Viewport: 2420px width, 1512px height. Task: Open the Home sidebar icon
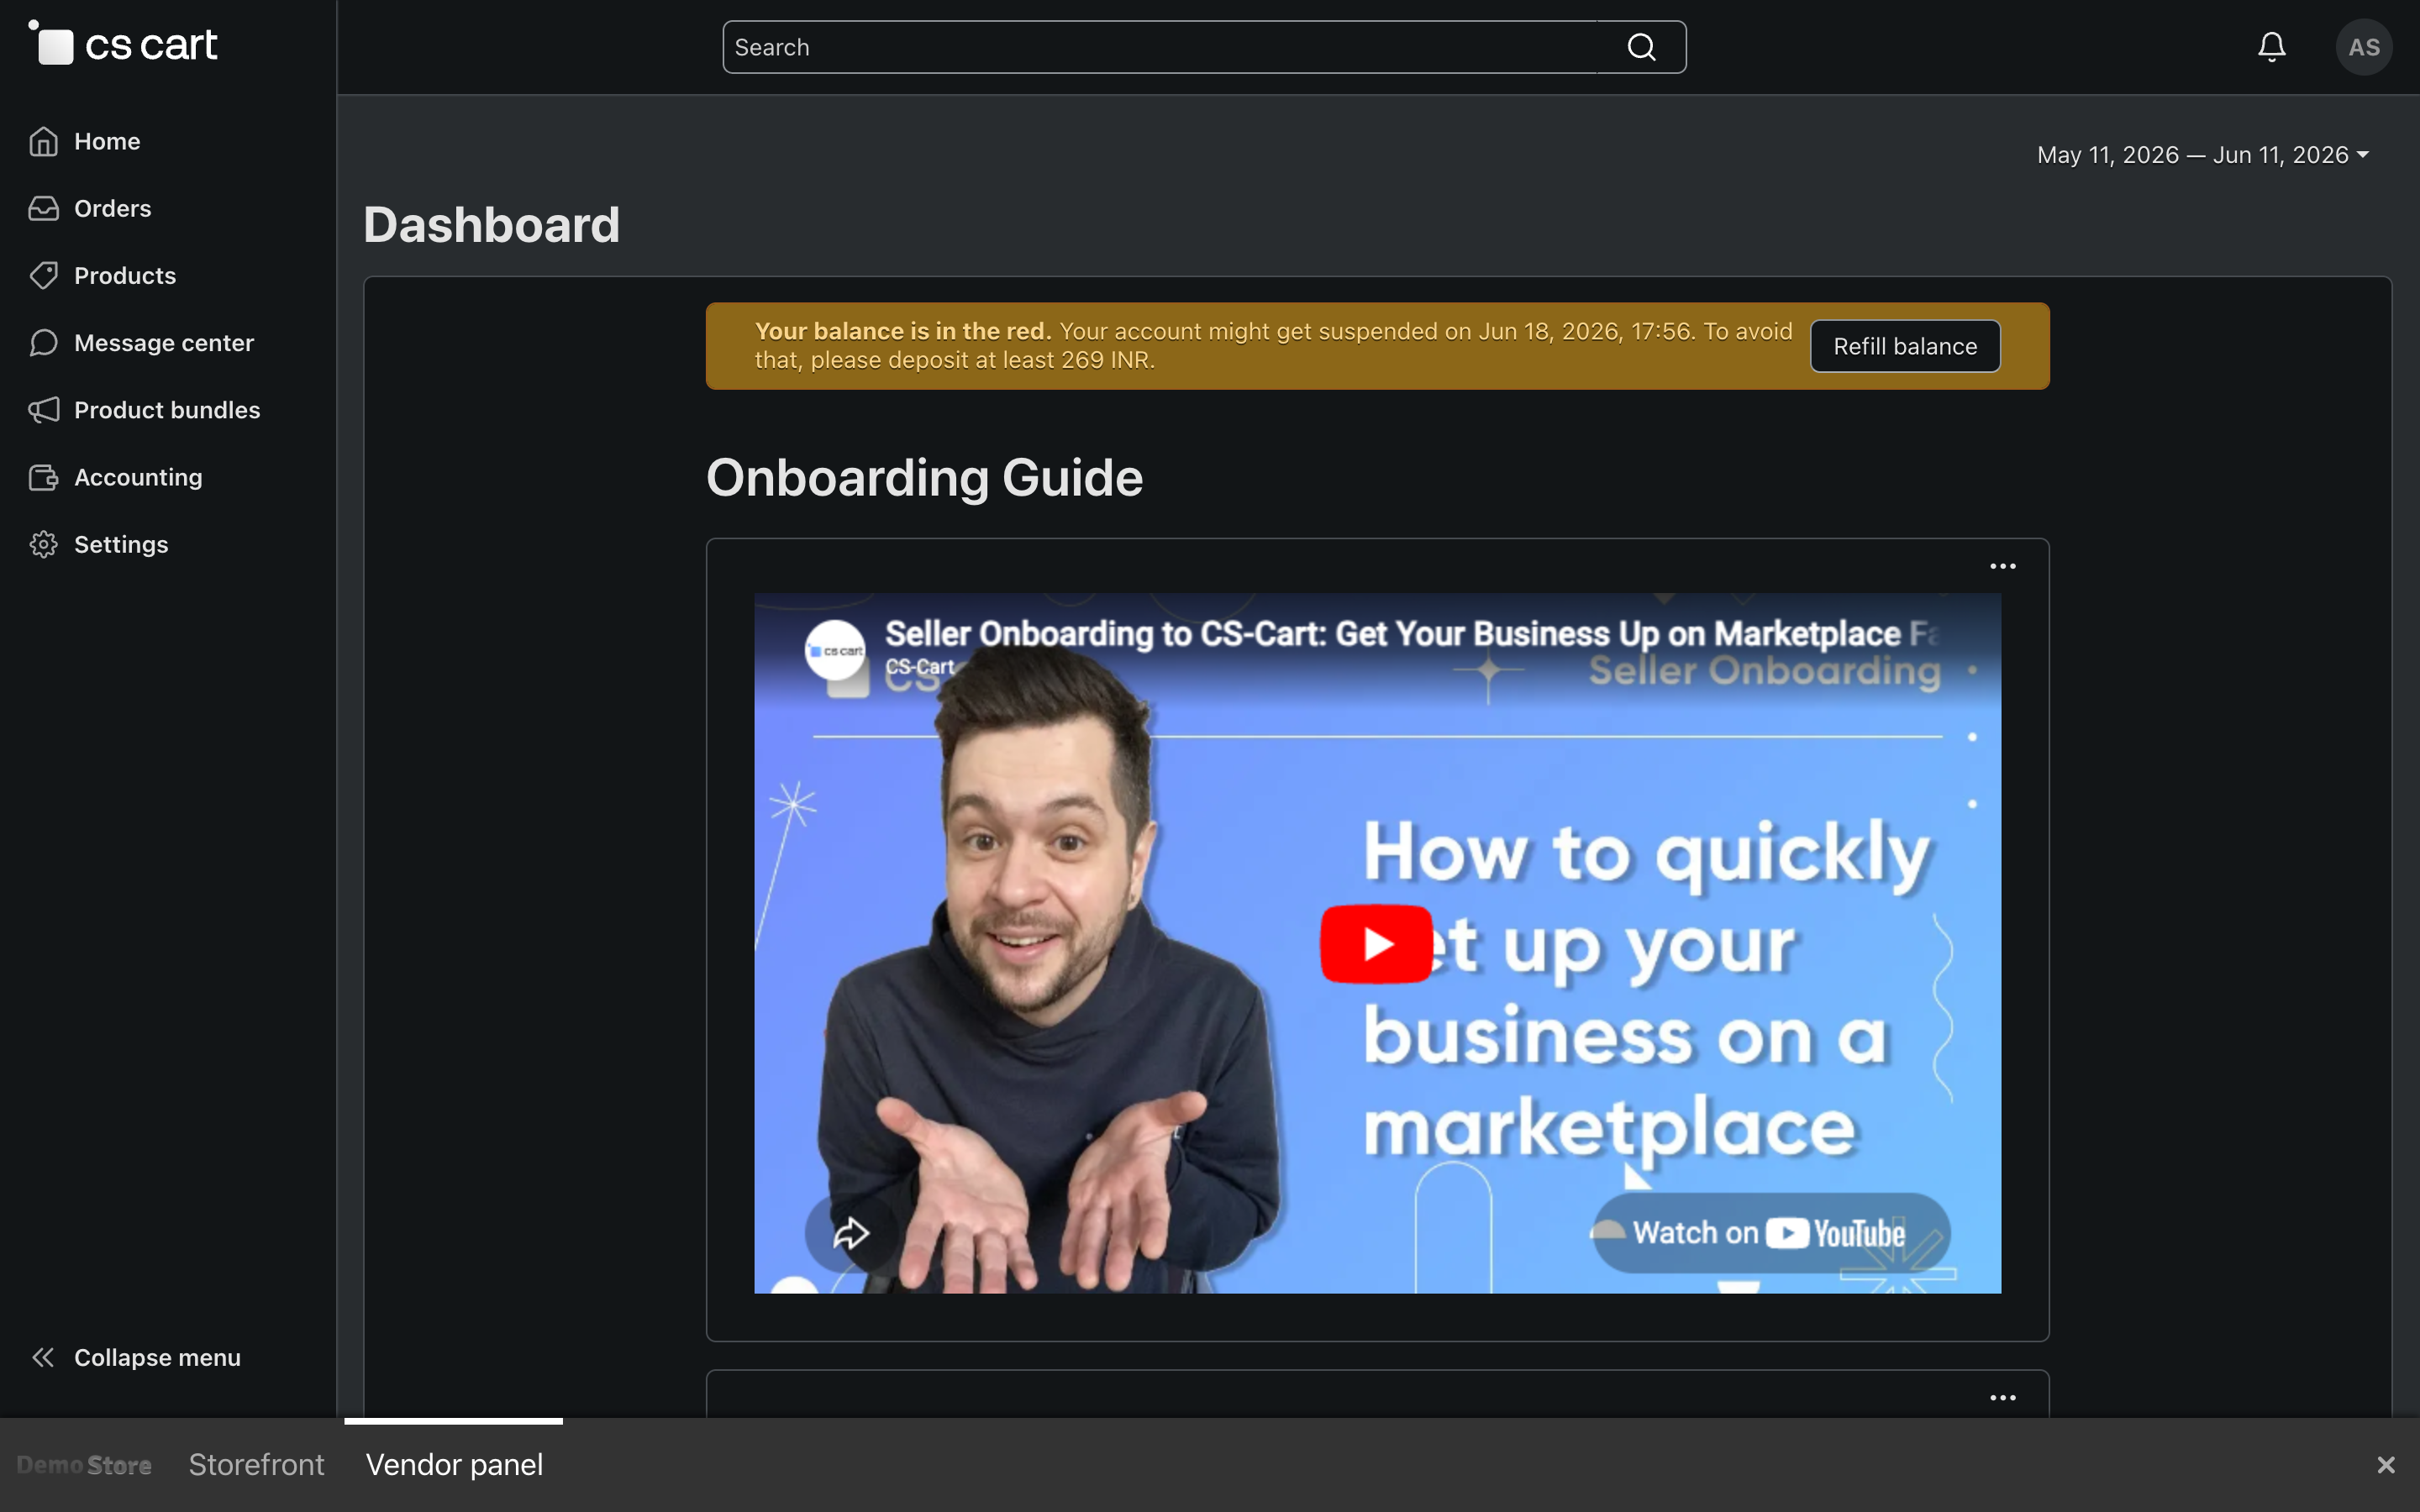43,141
